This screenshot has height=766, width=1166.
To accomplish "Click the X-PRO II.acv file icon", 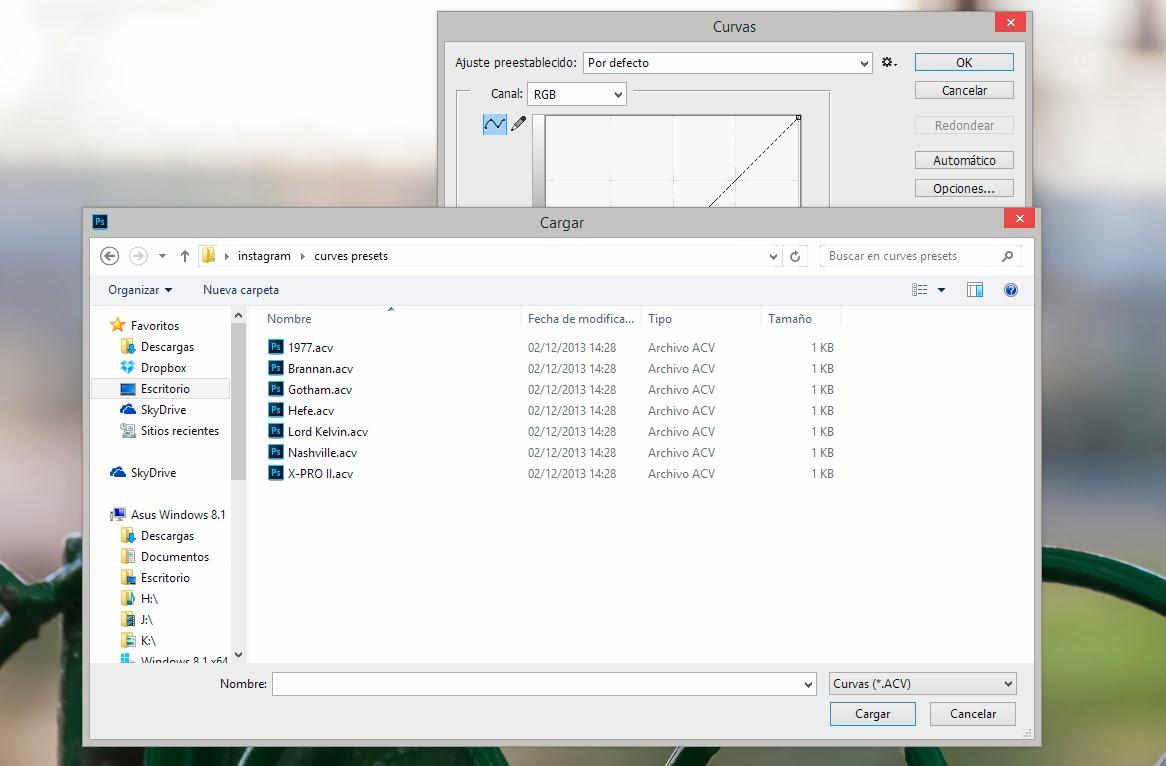I will pyautogui.click(x=276, y=473).
